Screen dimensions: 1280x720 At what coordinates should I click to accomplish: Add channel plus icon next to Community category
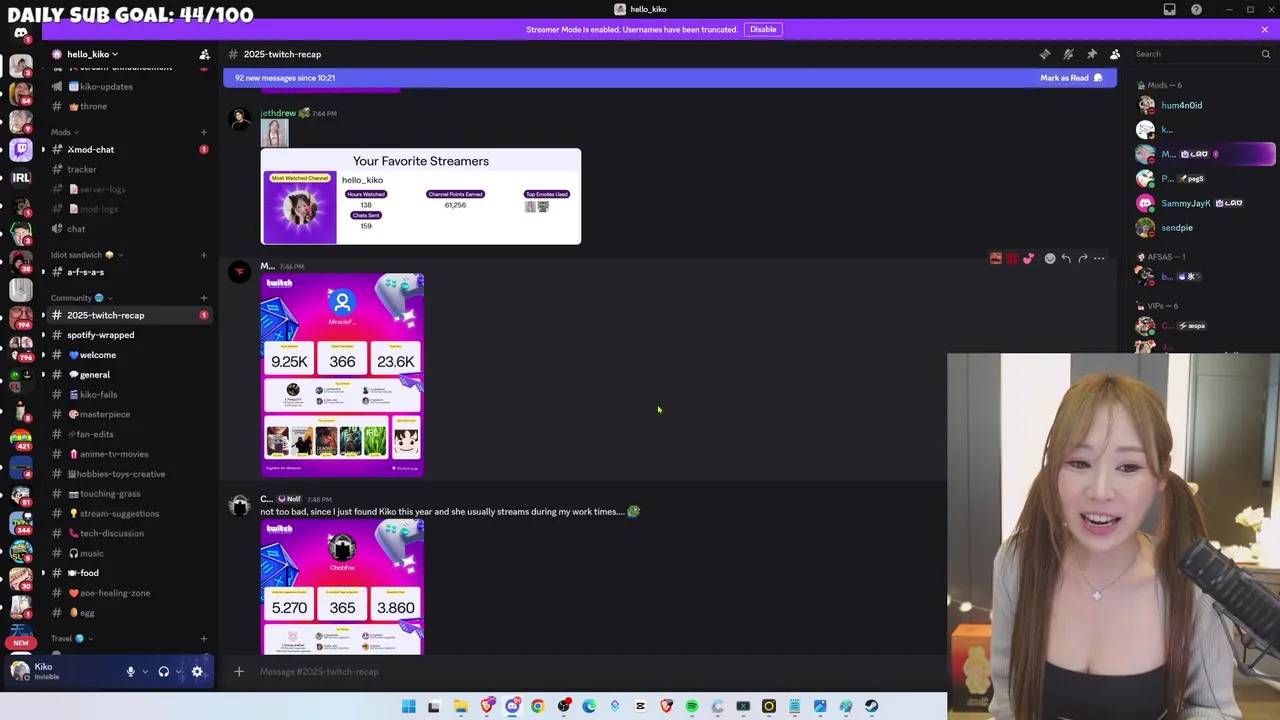pos(204,298)
